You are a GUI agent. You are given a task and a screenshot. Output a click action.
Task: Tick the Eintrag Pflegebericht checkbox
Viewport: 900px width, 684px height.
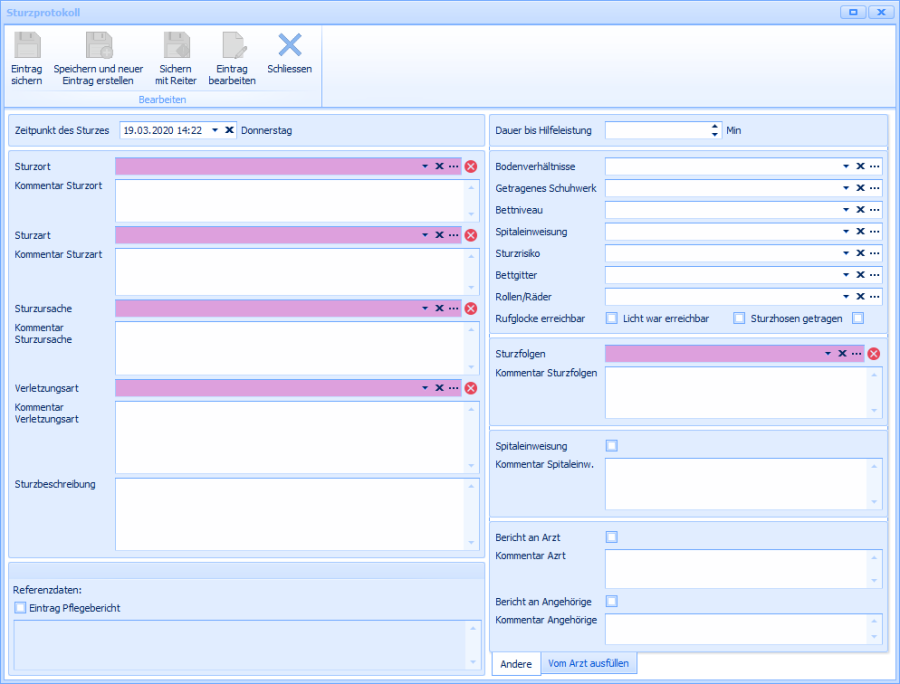[20, 607]
